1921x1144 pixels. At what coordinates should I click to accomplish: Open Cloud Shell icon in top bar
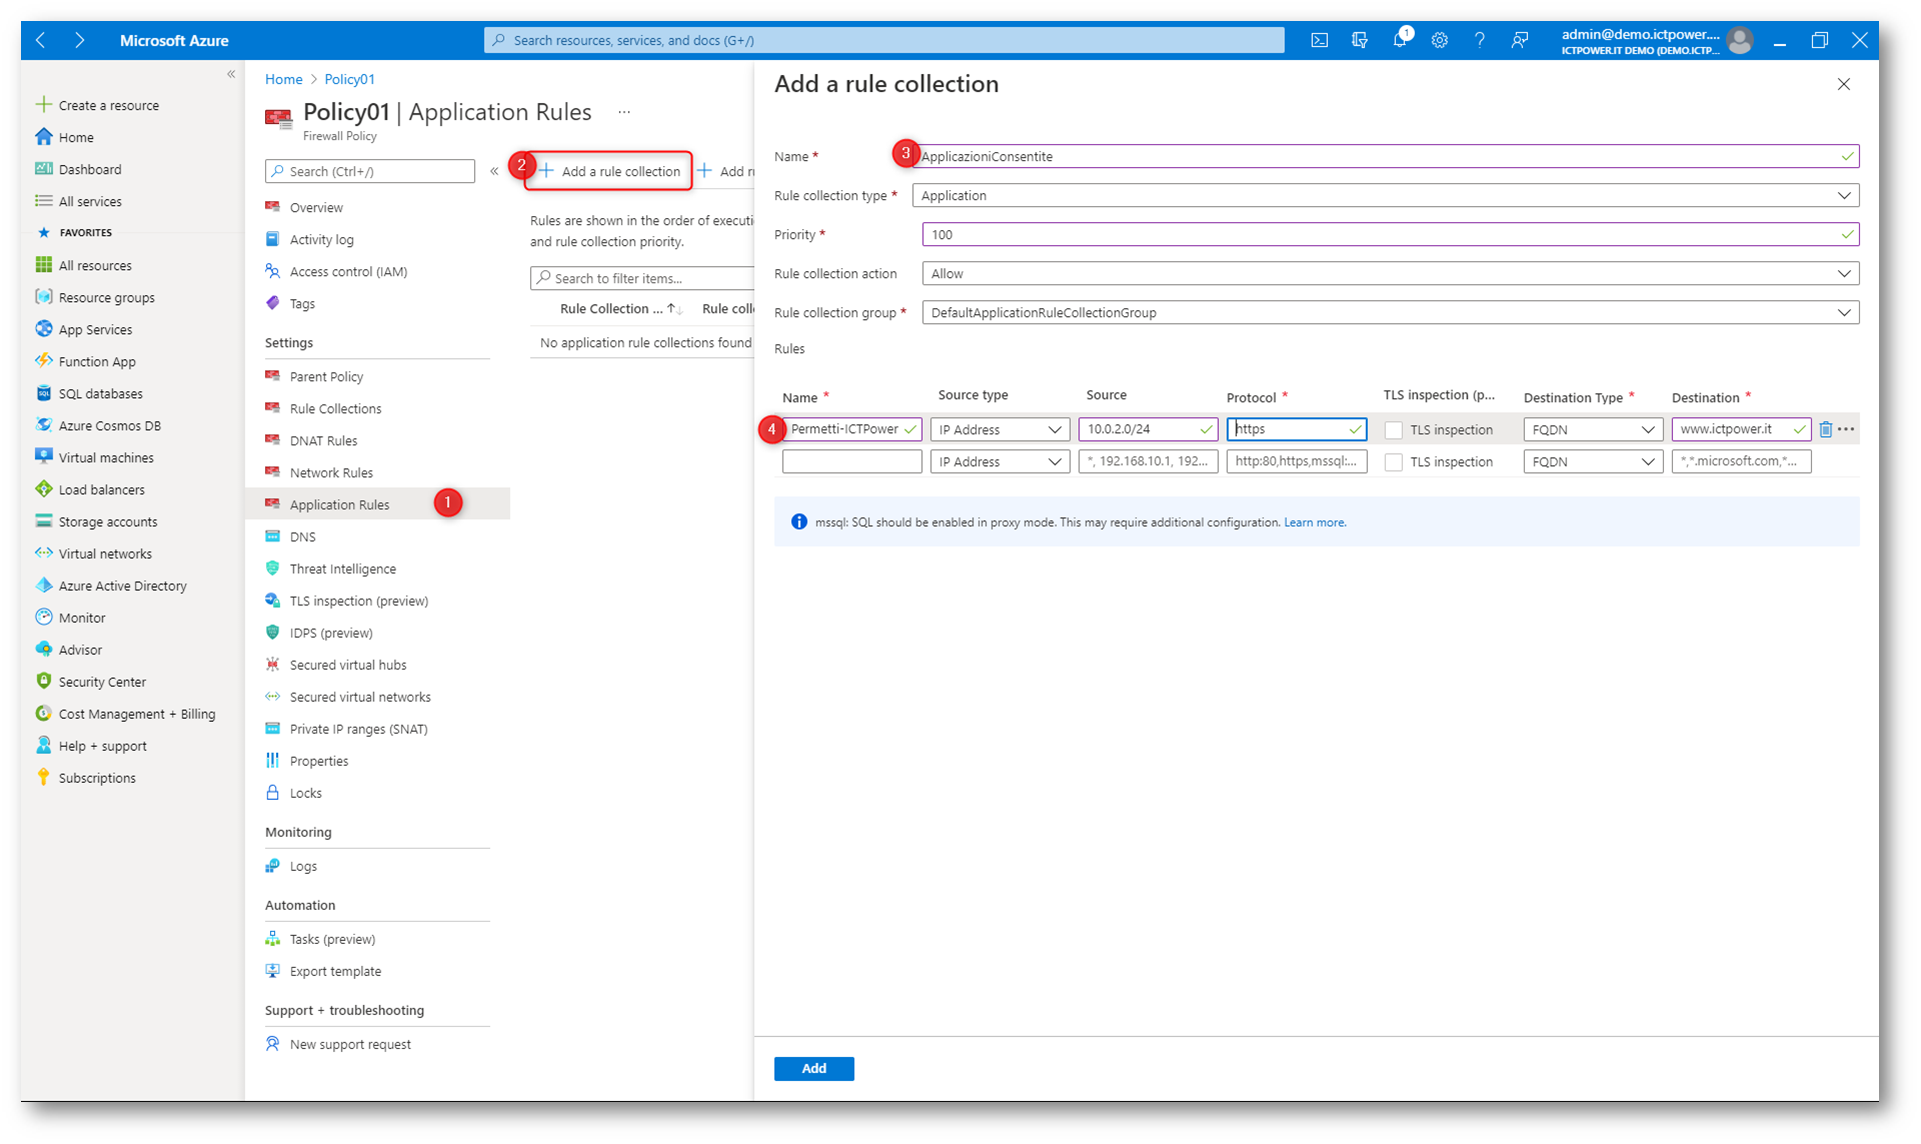[1319, 41]
